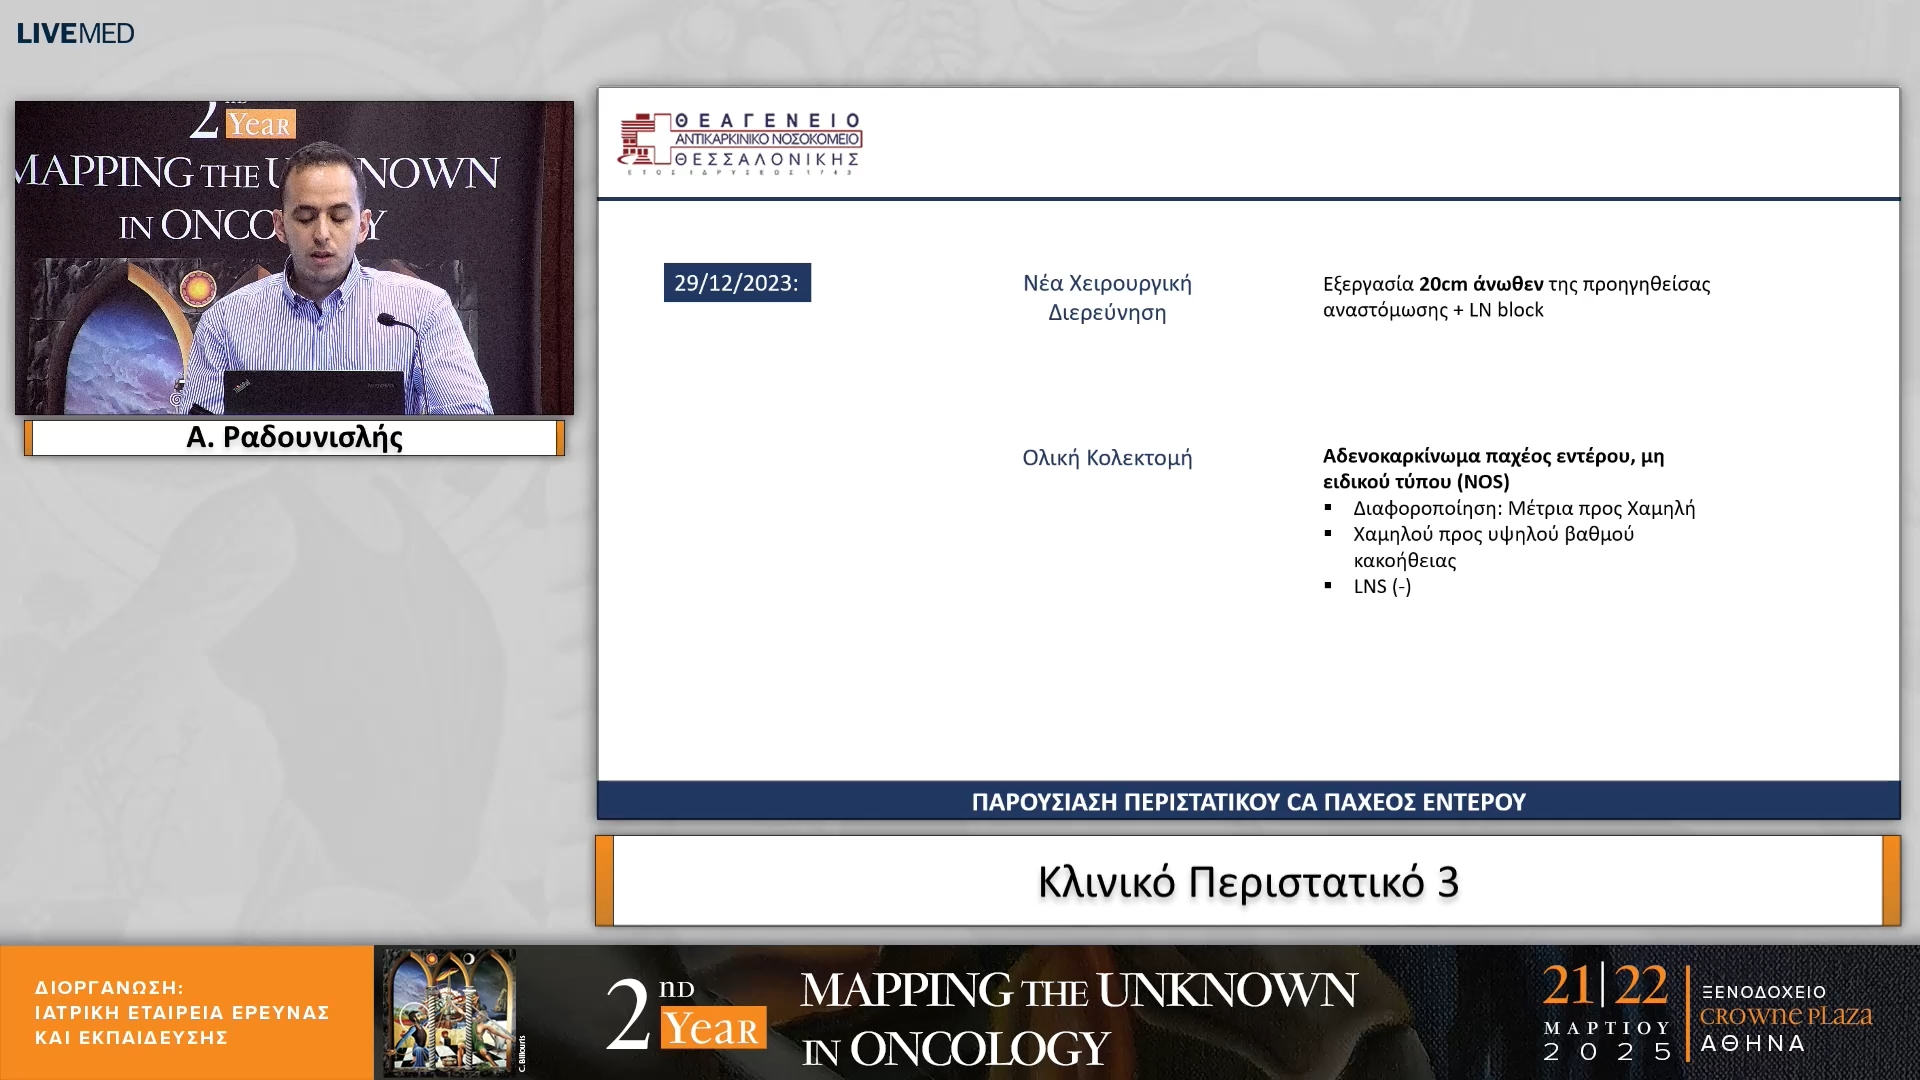Image resolution: width=1920 pixels, height=1080 pixels.
Task: Click the 'LNS (-)' bullet item
Action: click(x=1382, y=587)
